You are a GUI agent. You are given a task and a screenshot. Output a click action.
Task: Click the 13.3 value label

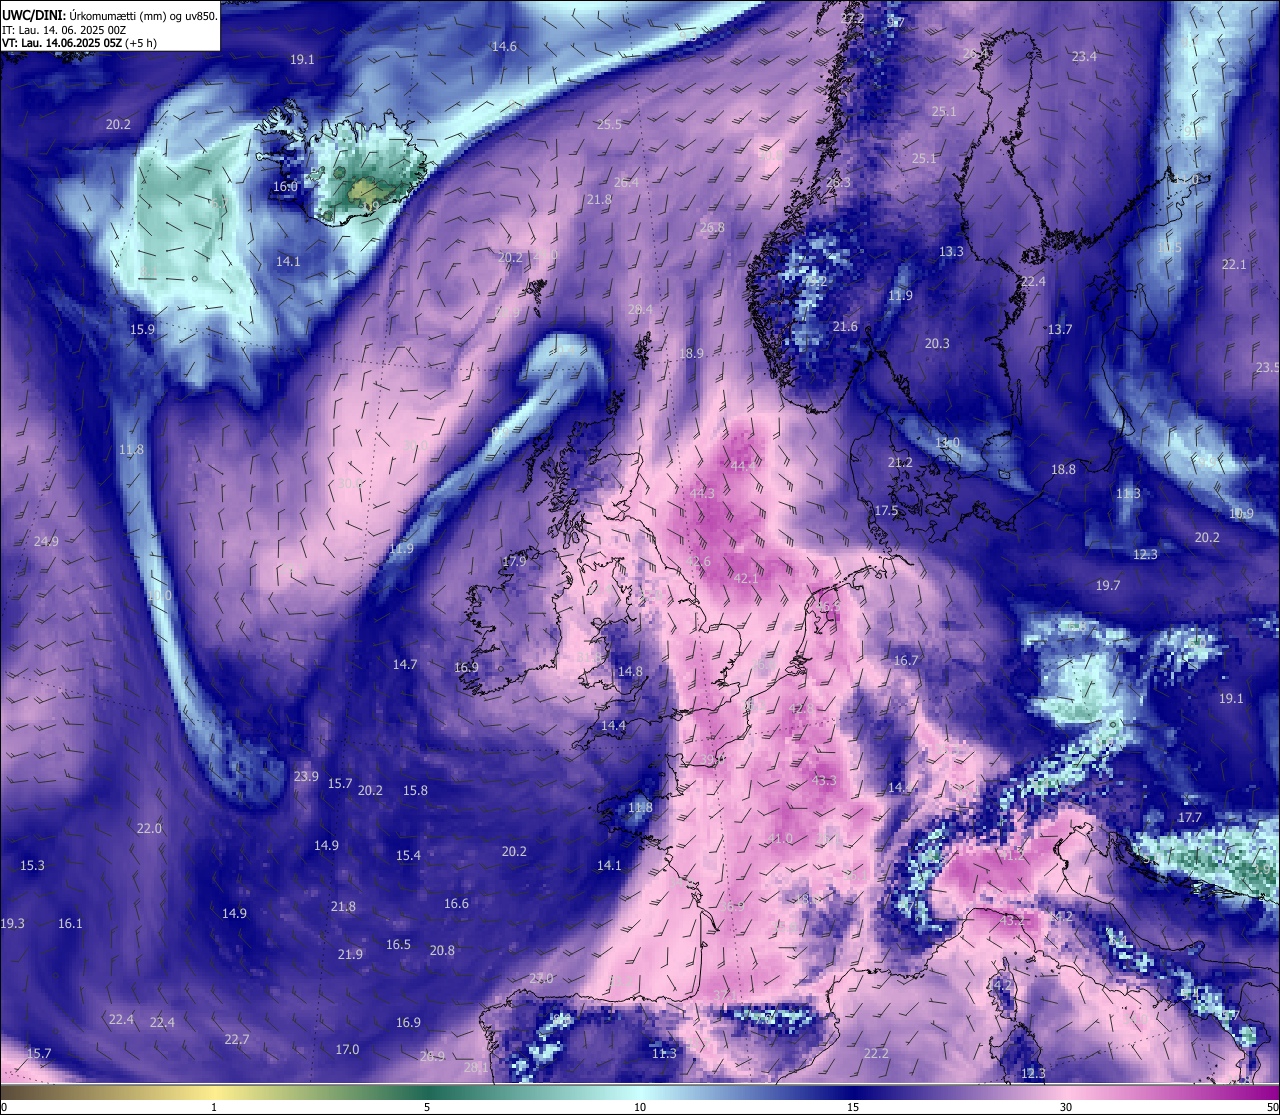[x=951, y=251]
